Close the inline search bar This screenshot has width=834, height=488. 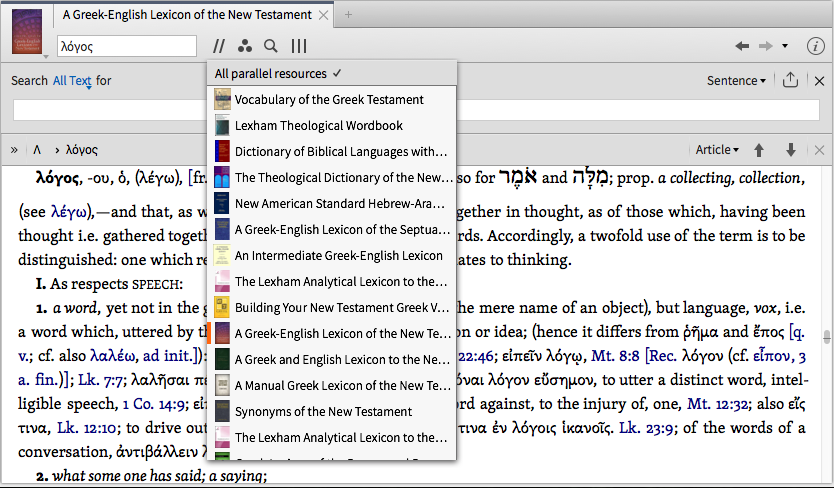click(820, 81)
